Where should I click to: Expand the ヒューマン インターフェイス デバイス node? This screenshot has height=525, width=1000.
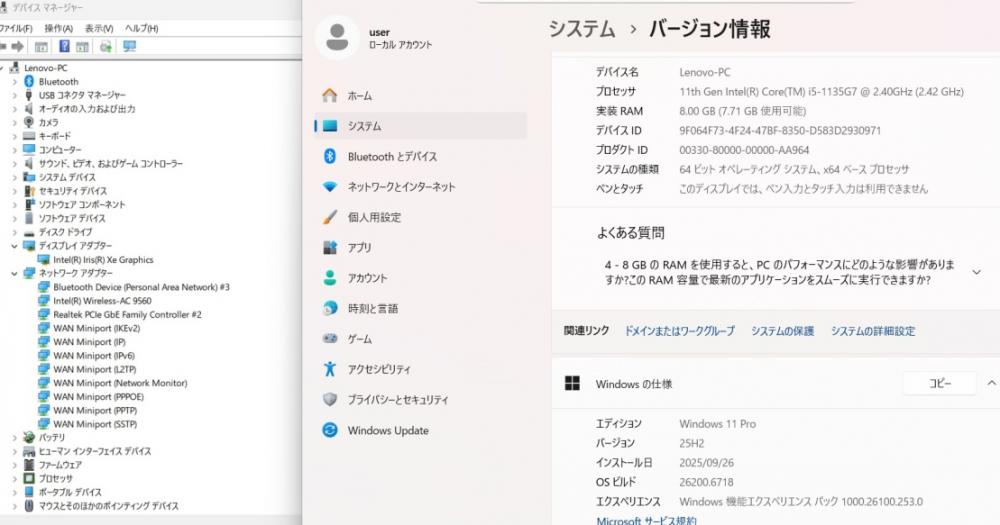click(x=14, y=451)
